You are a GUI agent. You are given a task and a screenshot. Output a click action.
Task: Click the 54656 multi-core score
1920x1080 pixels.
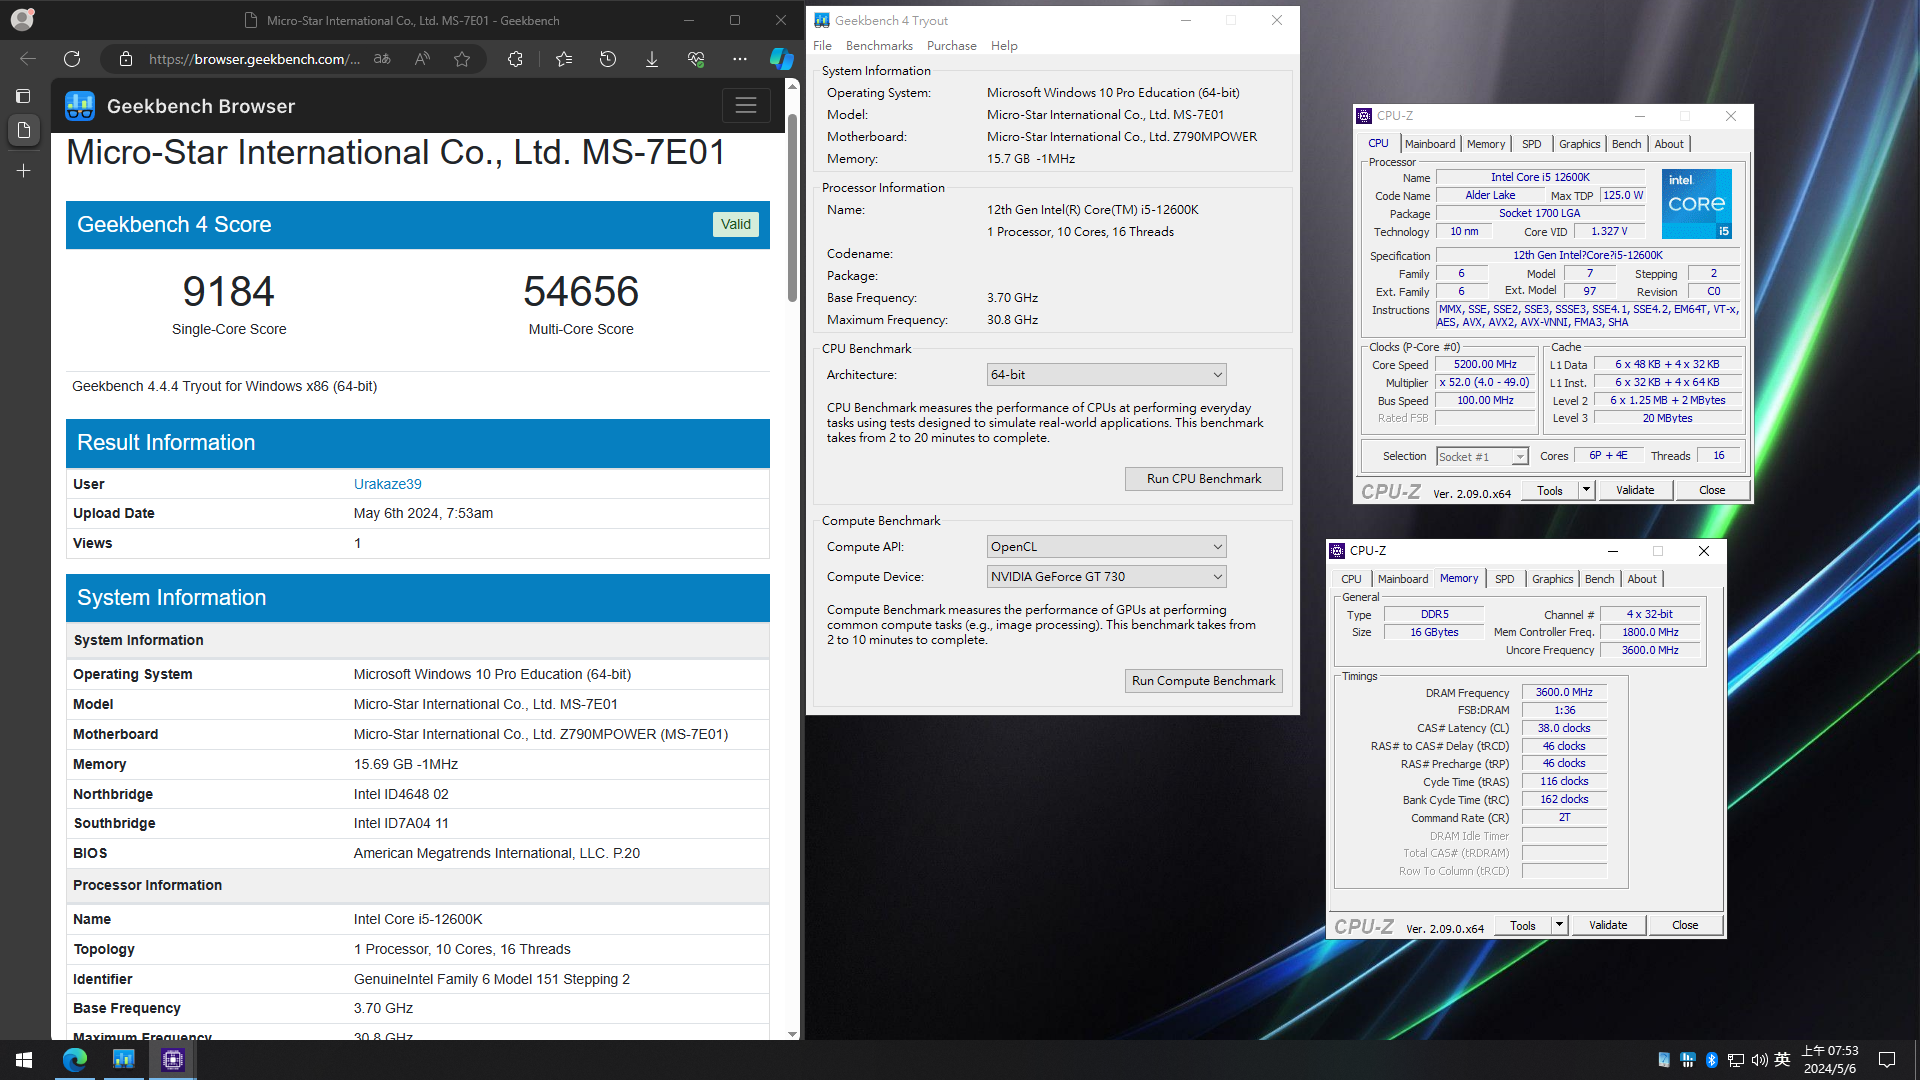(x=581, y=292)
